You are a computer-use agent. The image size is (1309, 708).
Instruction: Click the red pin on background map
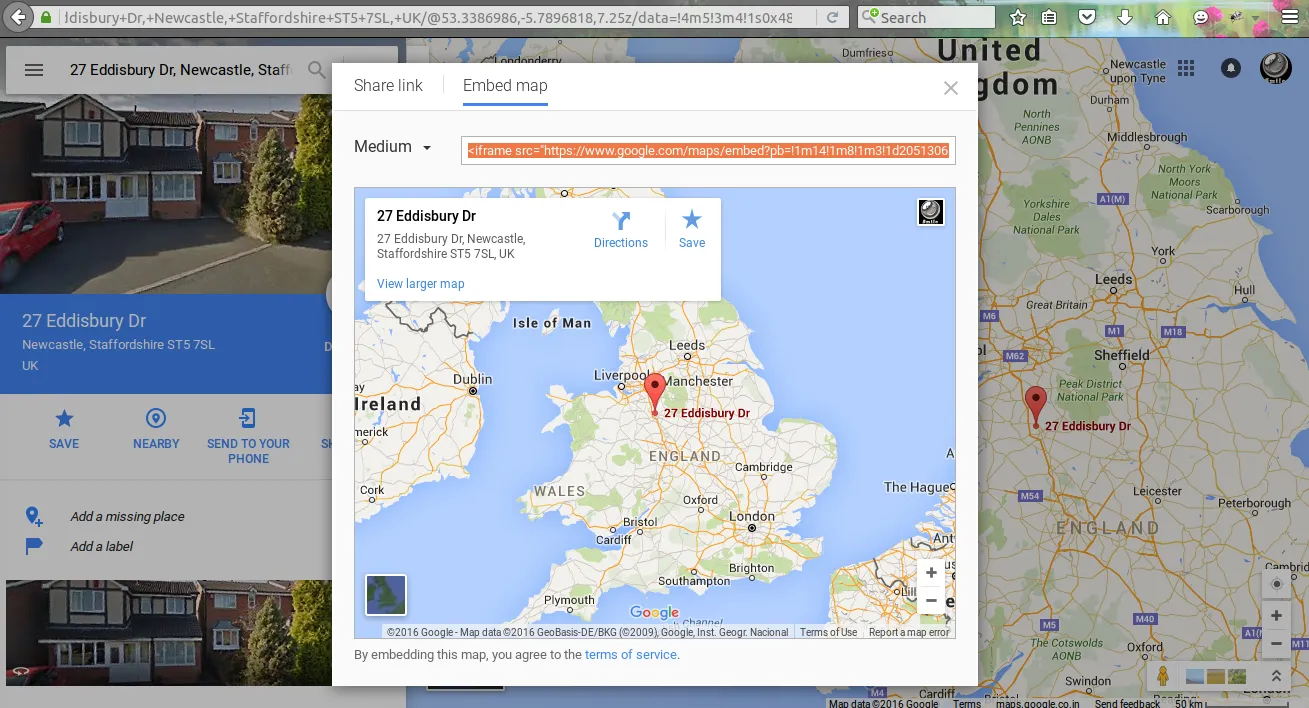pos(1036,407)
